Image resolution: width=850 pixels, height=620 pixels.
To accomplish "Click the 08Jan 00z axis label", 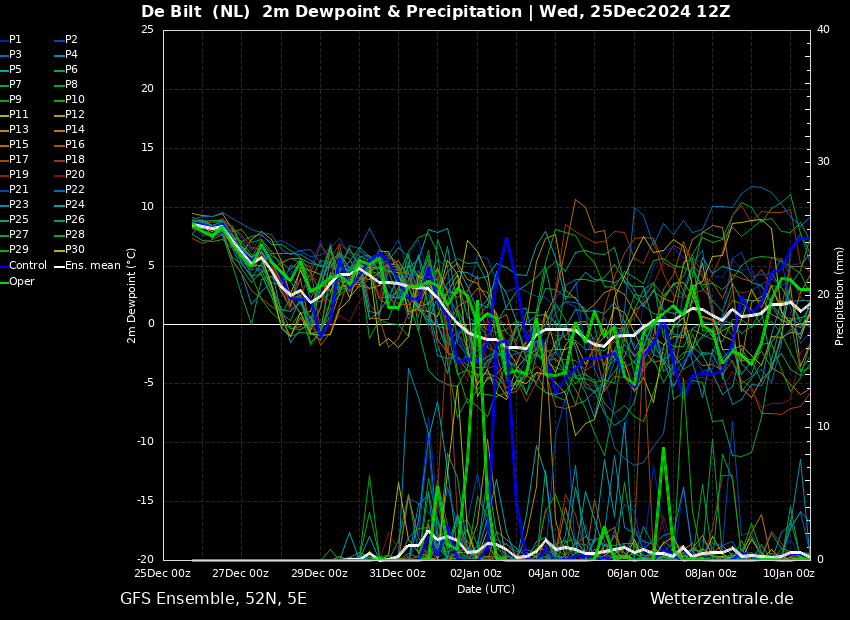I will [710, 573].
